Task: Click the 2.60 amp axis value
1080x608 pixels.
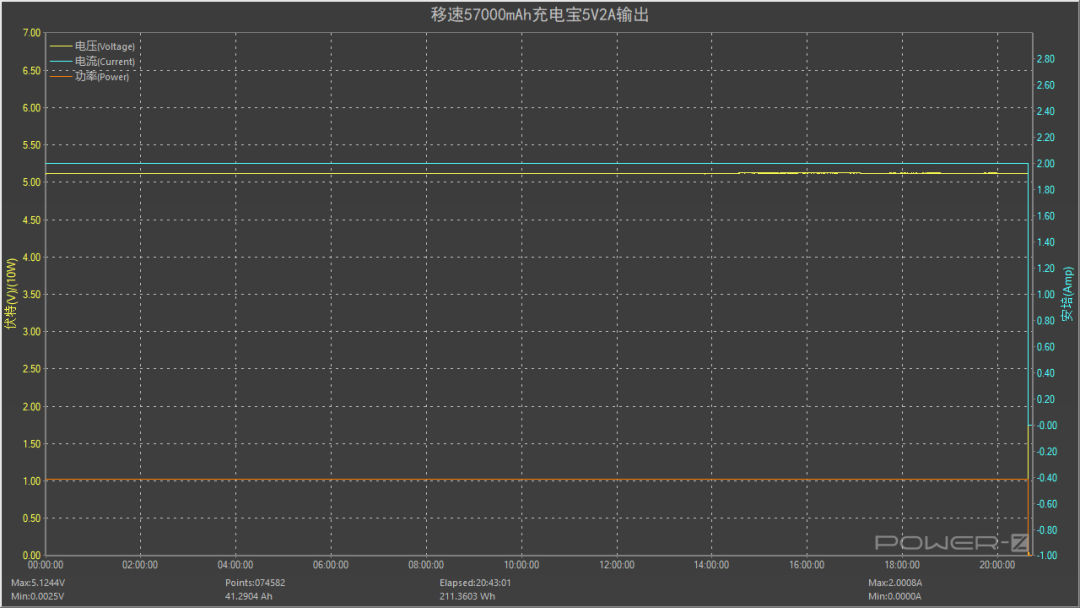Action: point(1046,85)
